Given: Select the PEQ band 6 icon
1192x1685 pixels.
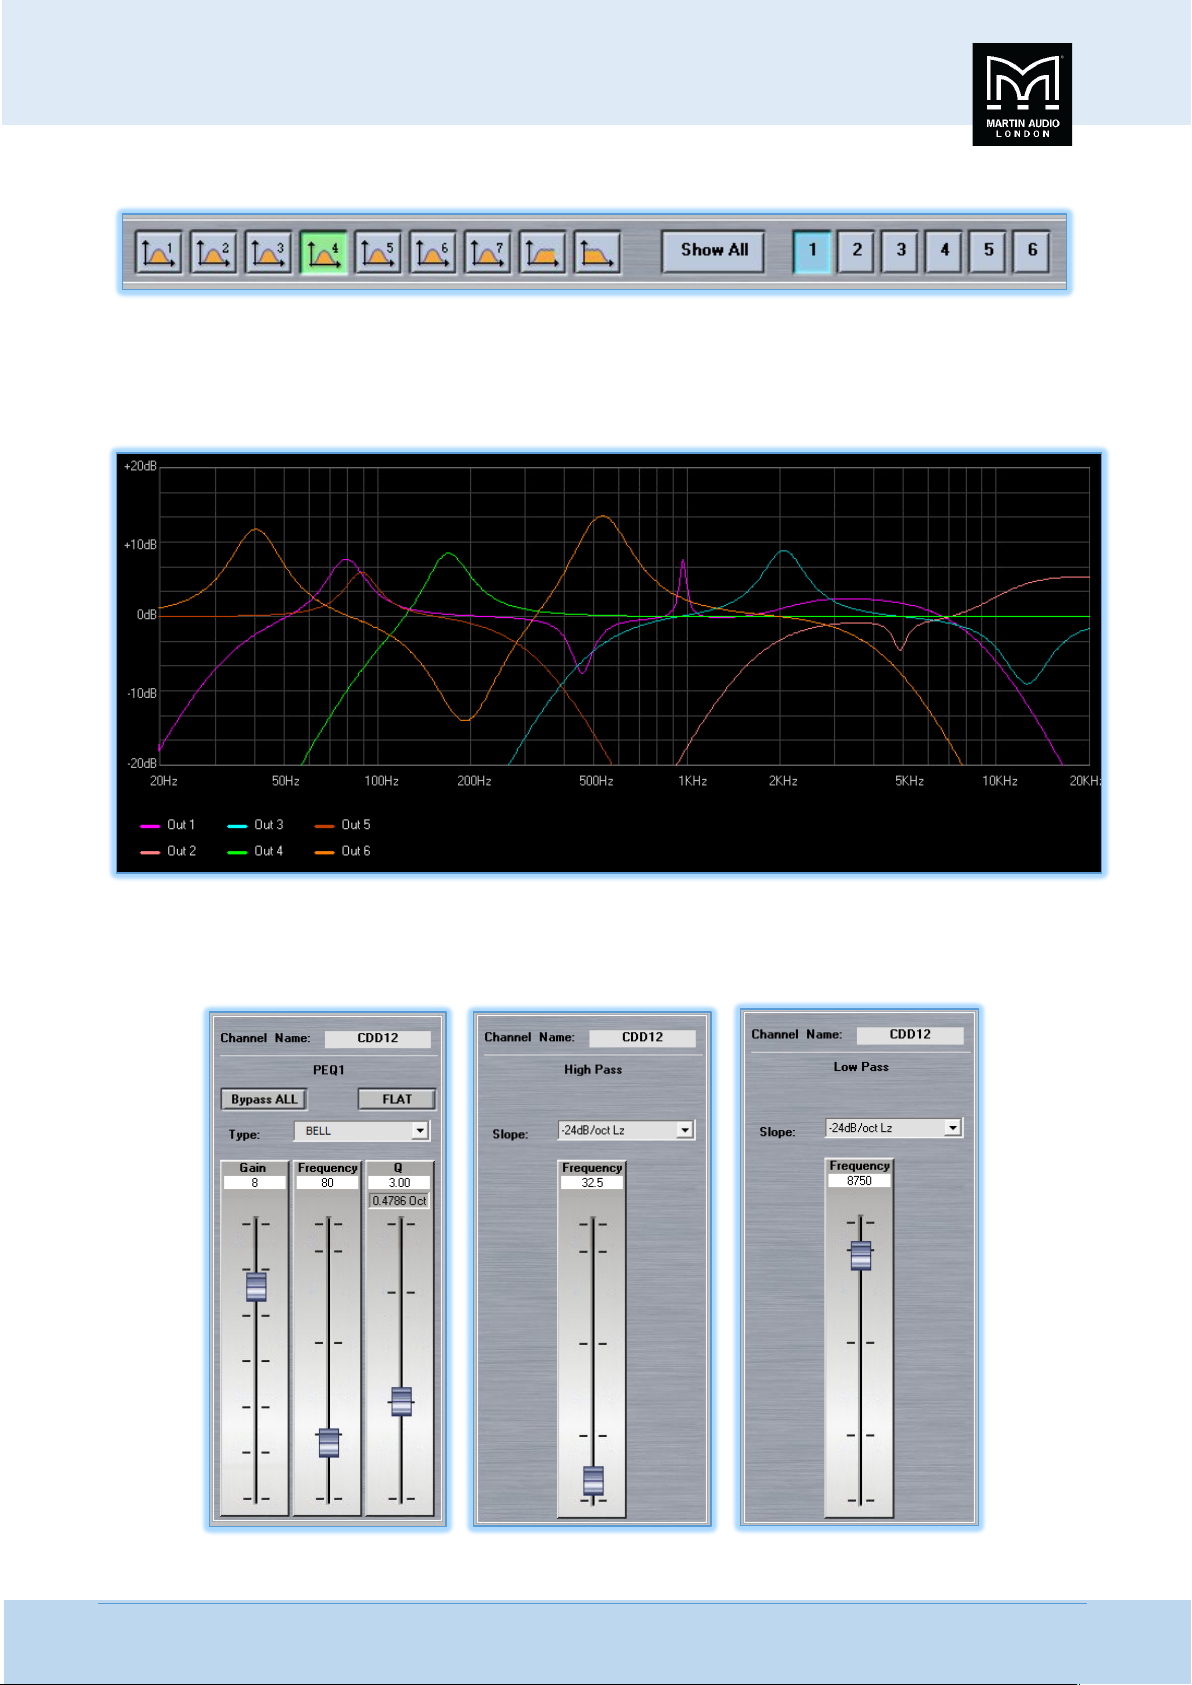Looking at the screenshot, I should (x=433, y=252).
